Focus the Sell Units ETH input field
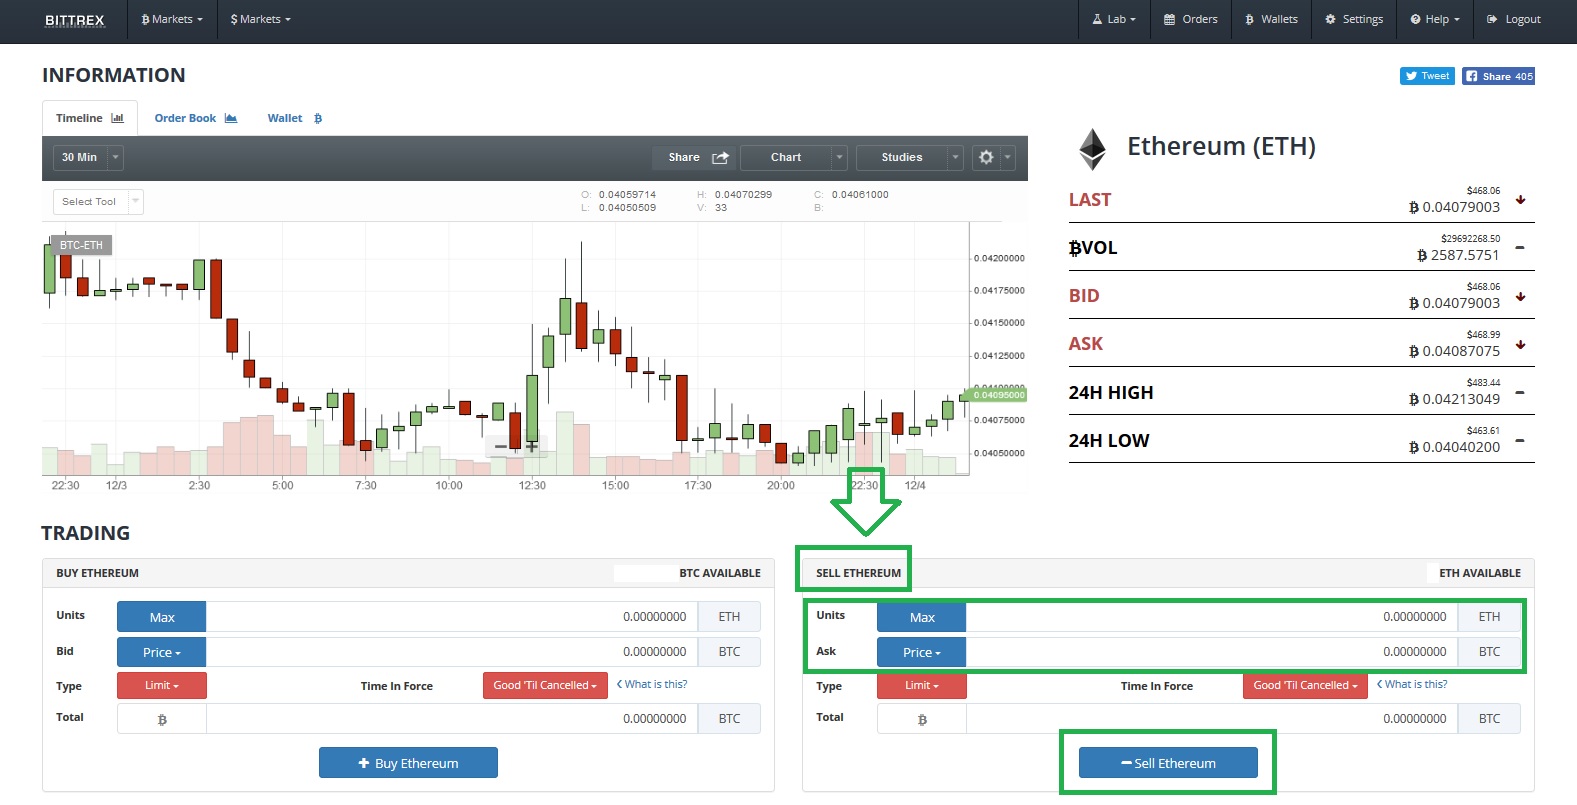The image size is (1577, 805). click(1212, 617)
